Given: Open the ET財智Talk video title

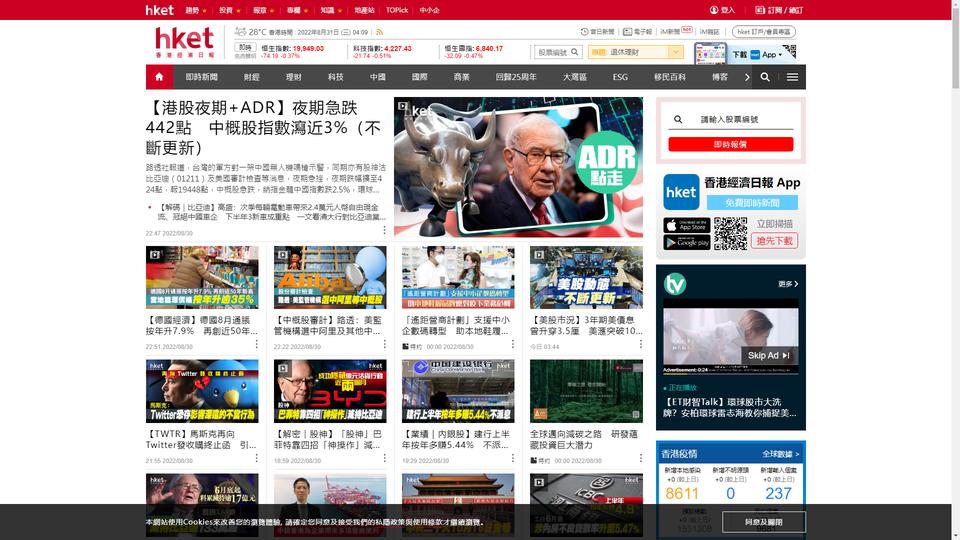Looking at the screenshot, I should coord(730,407).
